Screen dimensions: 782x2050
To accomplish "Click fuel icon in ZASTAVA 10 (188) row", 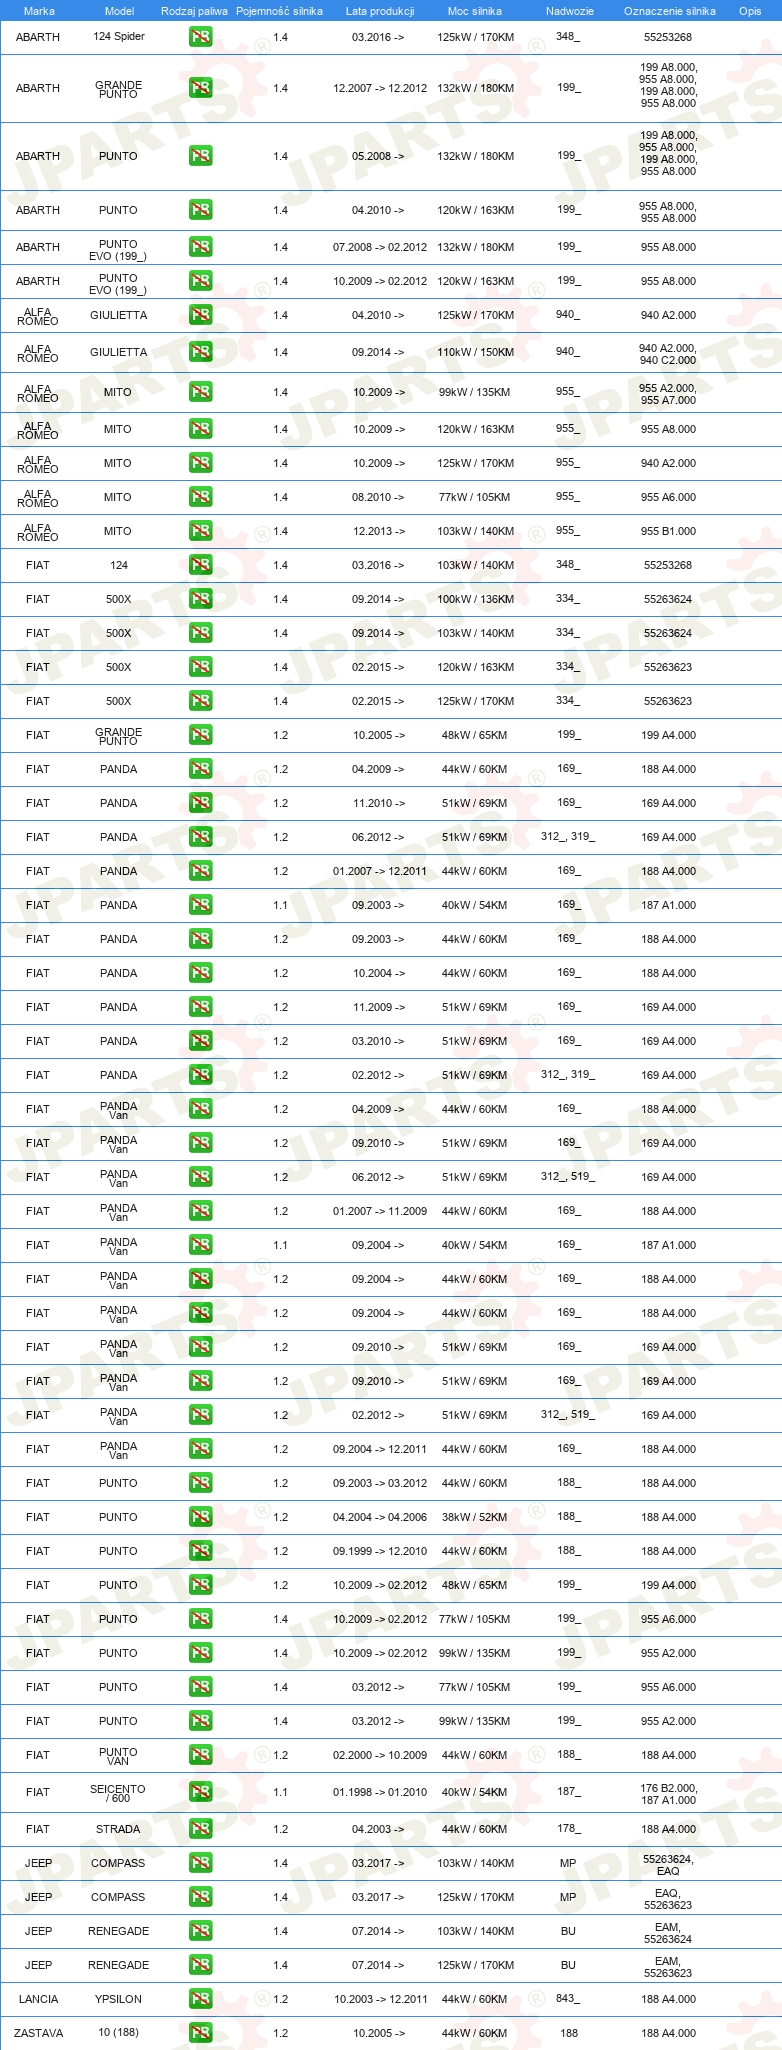I will click(x=201, y=2033).
